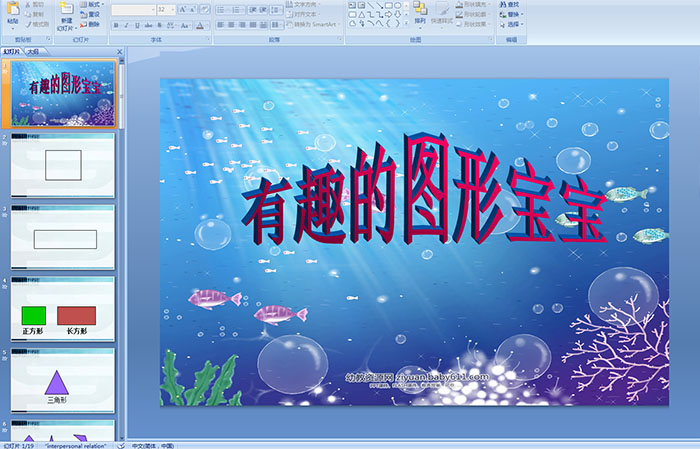Delete the slide with 删除

pos(90,25)
